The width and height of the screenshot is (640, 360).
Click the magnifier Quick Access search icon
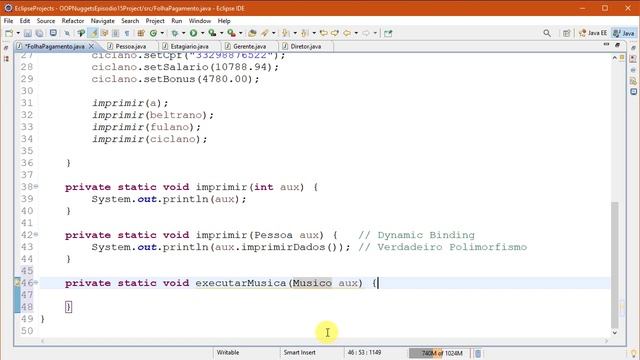[x=547, y=33]
